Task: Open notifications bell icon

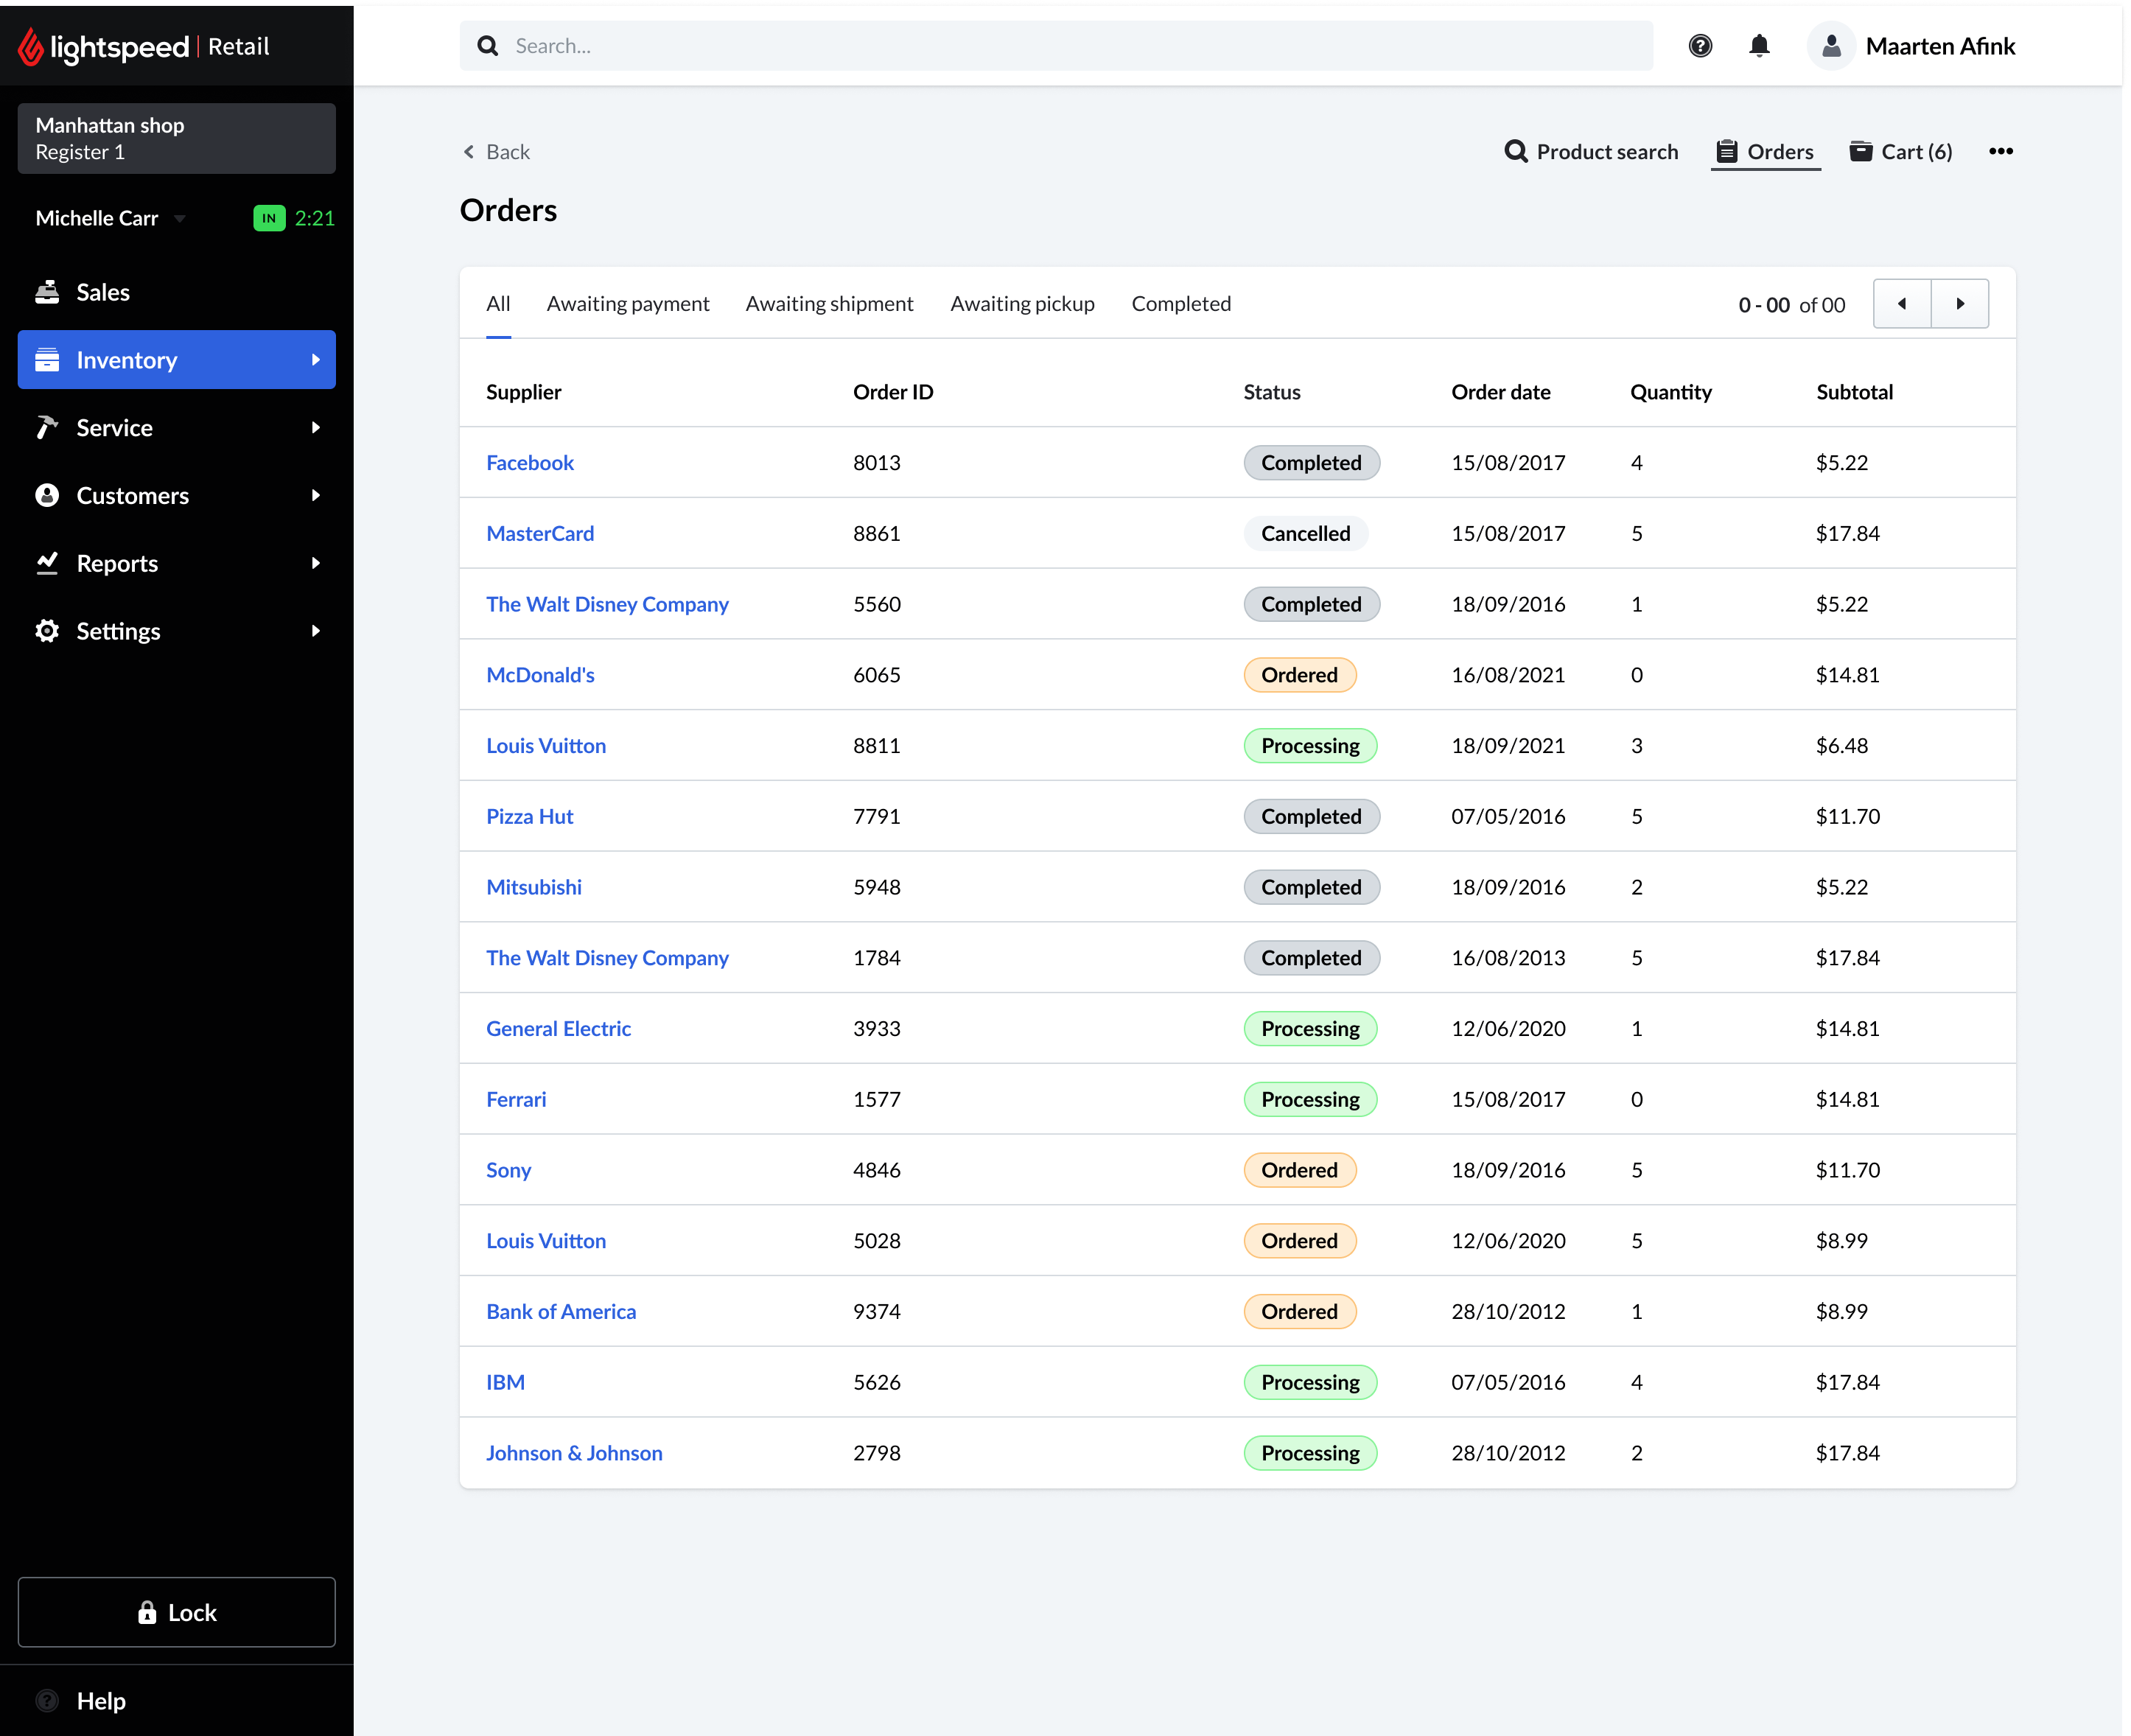Action: coord(1759,46)
